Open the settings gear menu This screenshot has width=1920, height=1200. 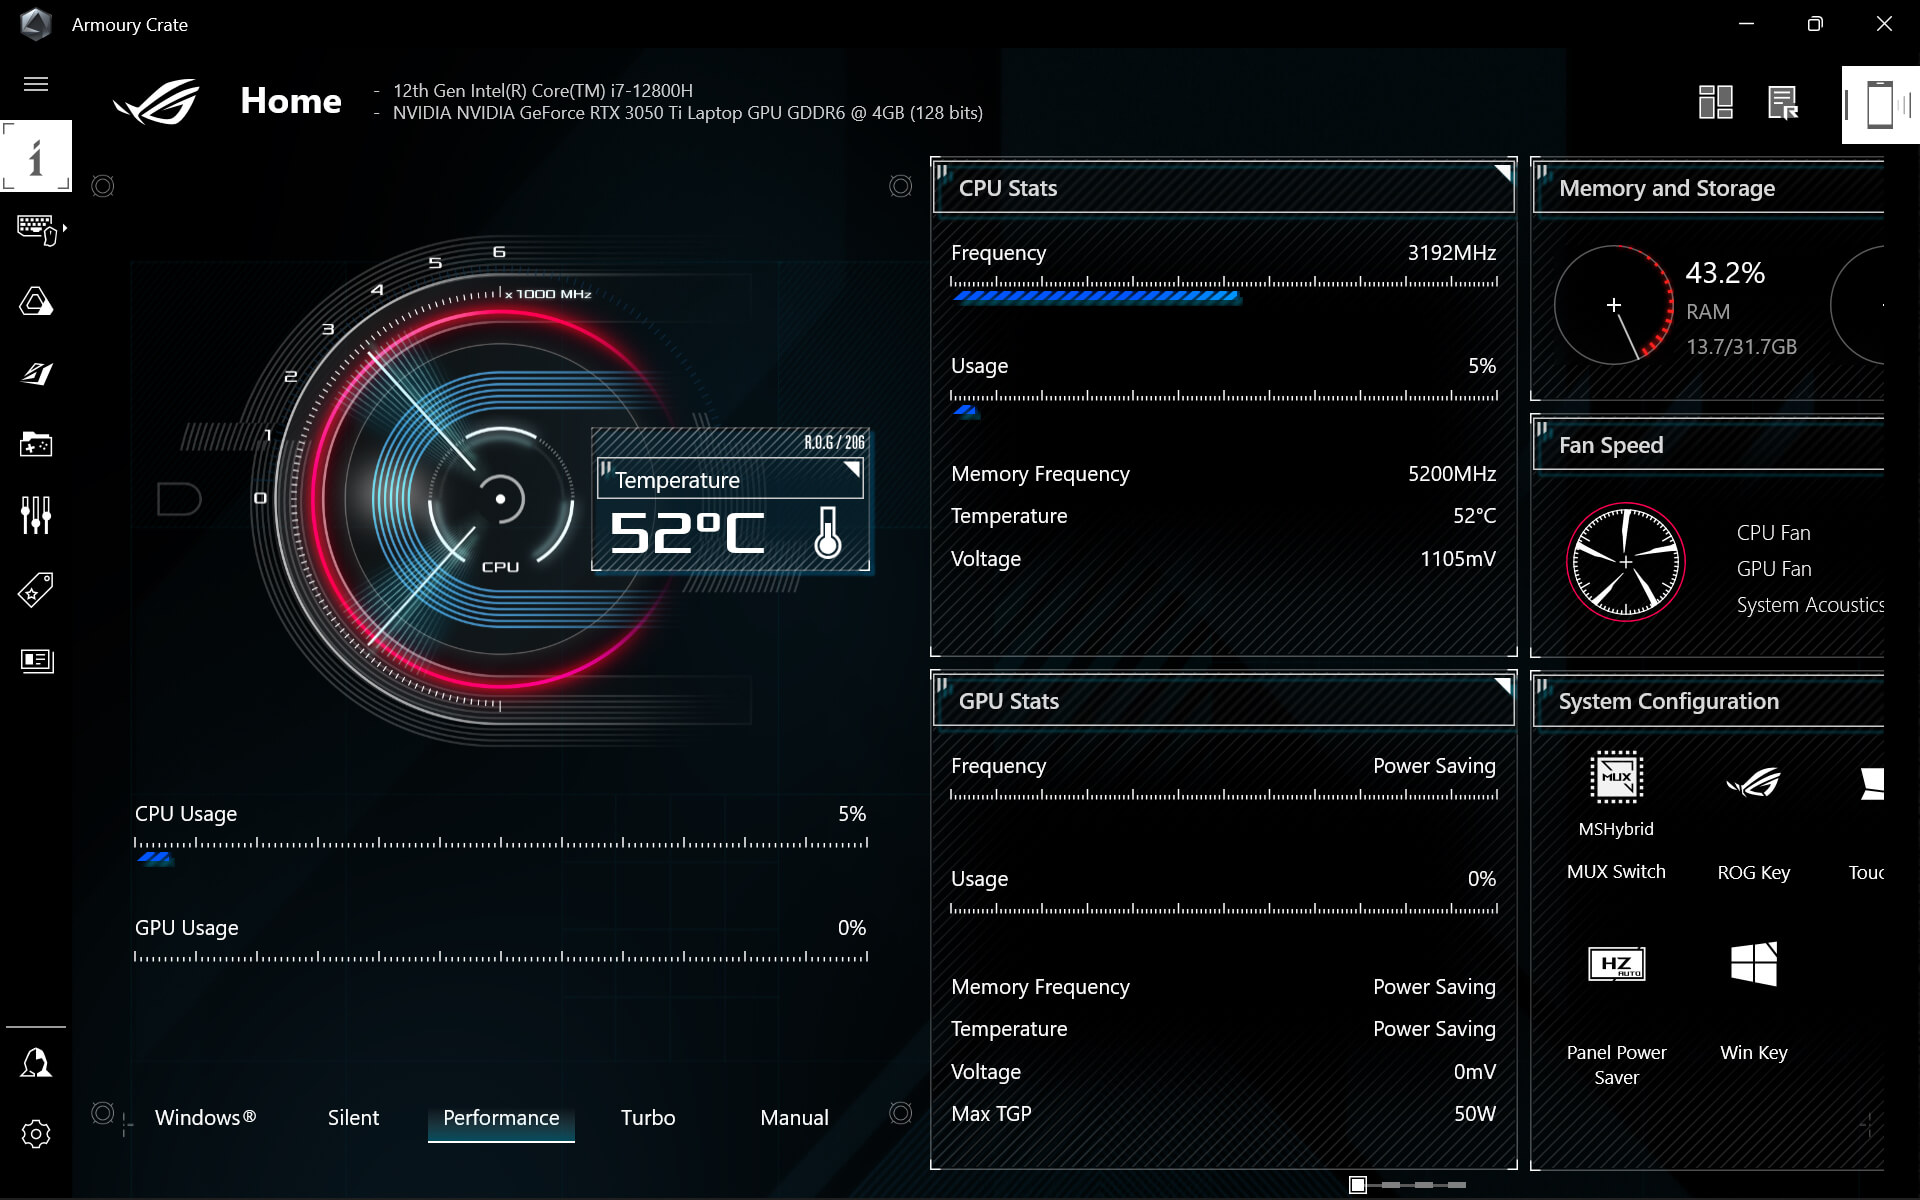pyautogui.click(x=35, y=1134)
